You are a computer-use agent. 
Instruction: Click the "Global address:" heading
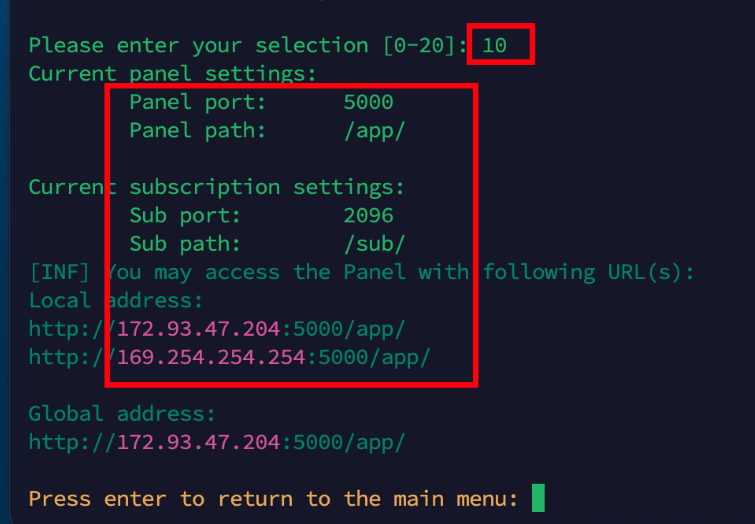[x=122, y=413]
